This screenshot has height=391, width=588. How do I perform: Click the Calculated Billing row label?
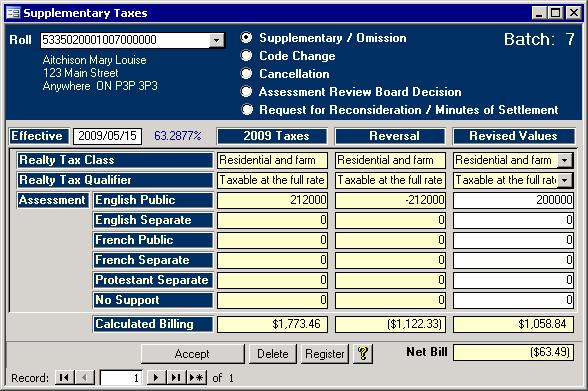tap(153, 324)
